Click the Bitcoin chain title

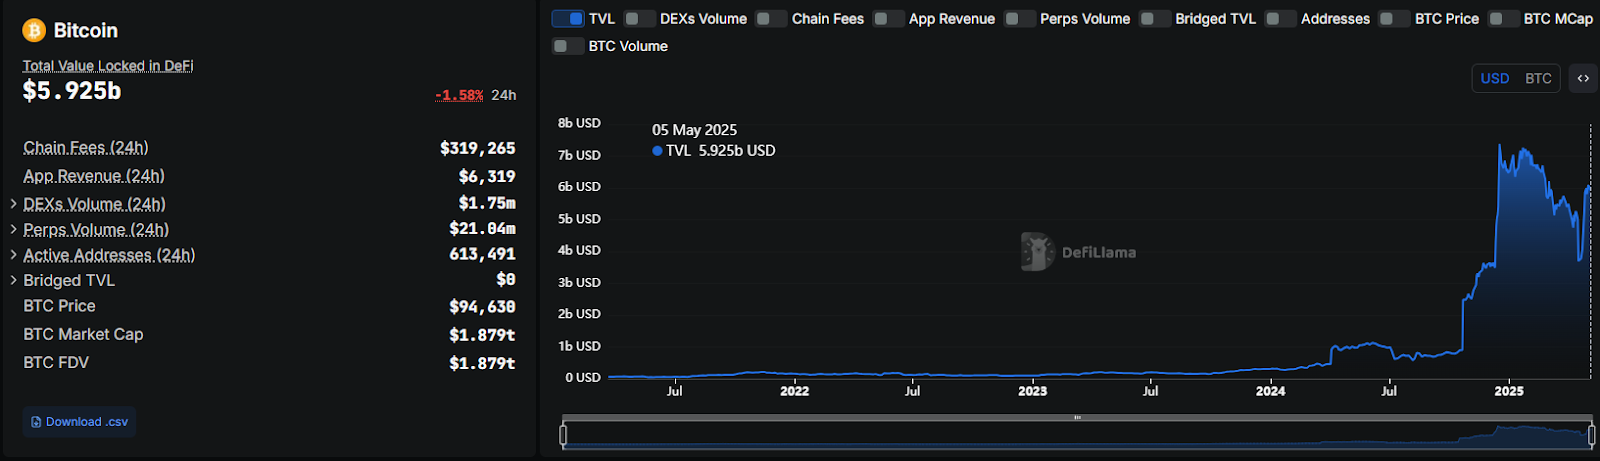pyautogui.click(x=86, y=31)
